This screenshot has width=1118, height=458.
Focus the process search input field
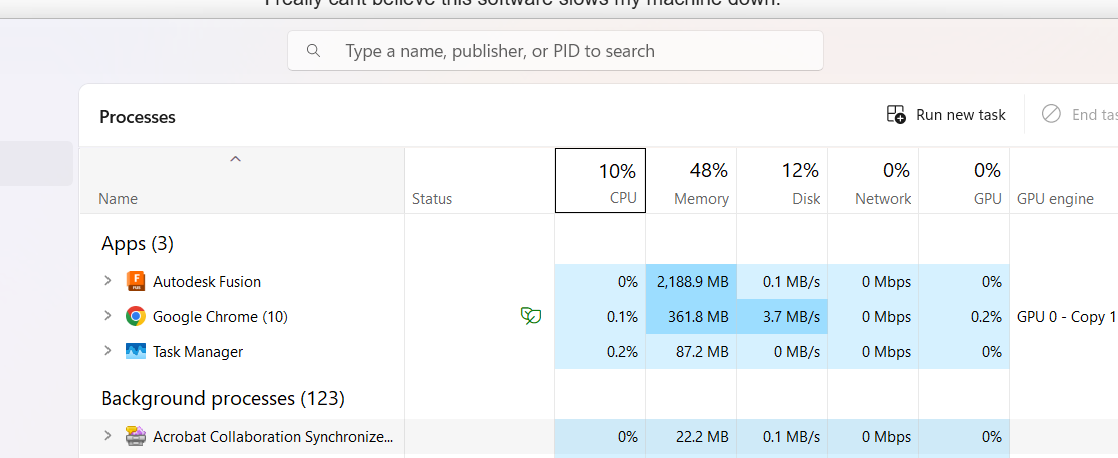click(570, 51)
